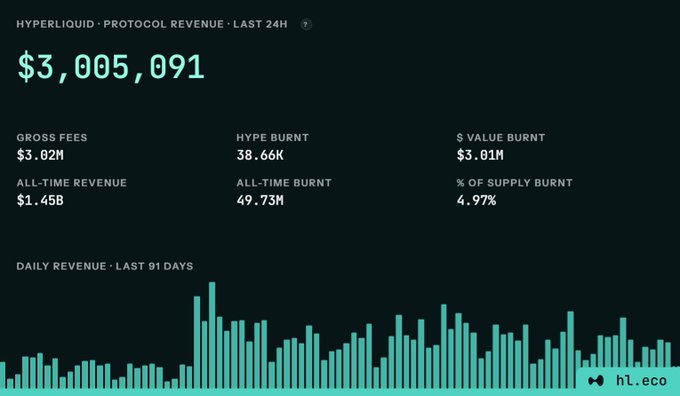680x396 pixels.
Task: Select the 49.73M all-time burnt value
Action: 260,200
